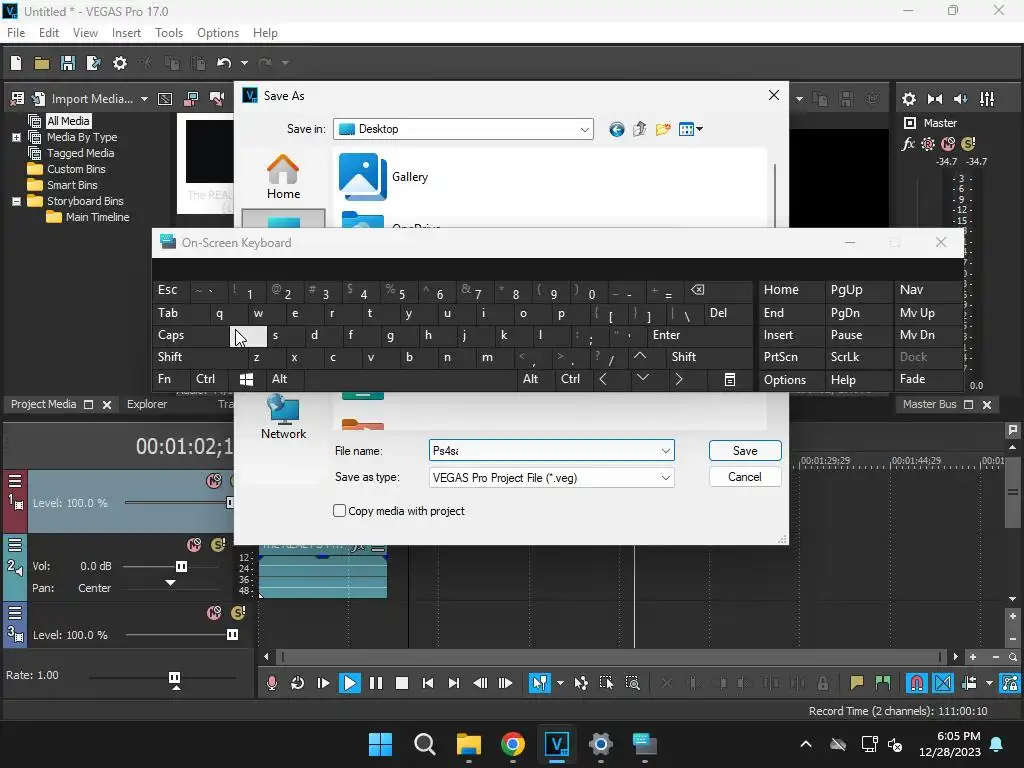Click the record microphone button in transport
The image size is (1024, 768).
[272, 683]
